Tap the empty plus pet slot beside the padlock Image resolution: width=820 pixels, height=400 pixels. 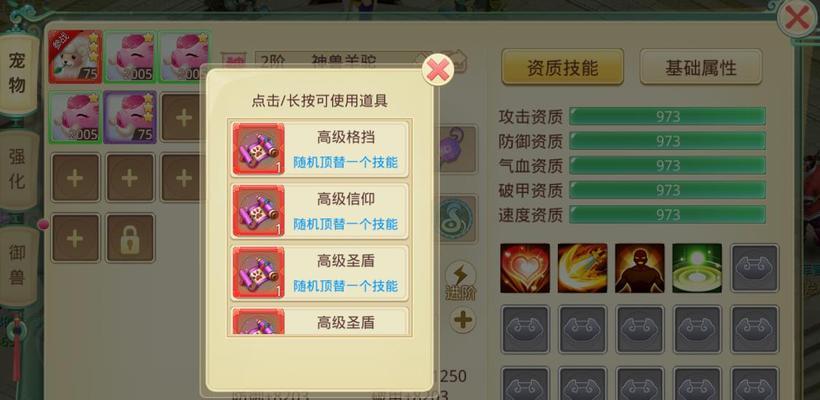coord(75,238)
